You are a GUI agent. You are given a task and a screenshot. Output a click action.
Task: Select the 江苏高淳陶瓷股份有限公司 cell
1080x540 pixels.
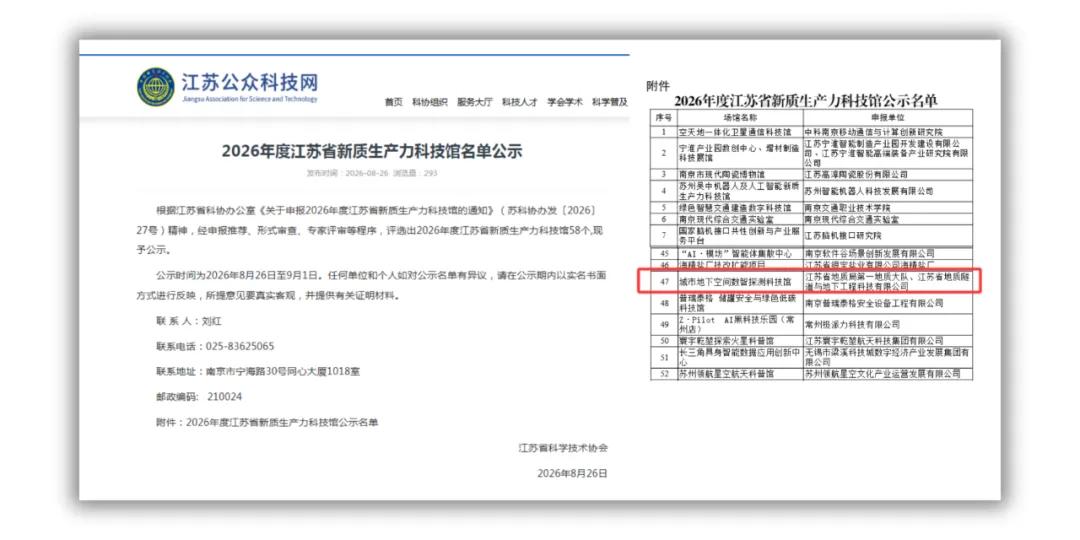click(887, 175)
